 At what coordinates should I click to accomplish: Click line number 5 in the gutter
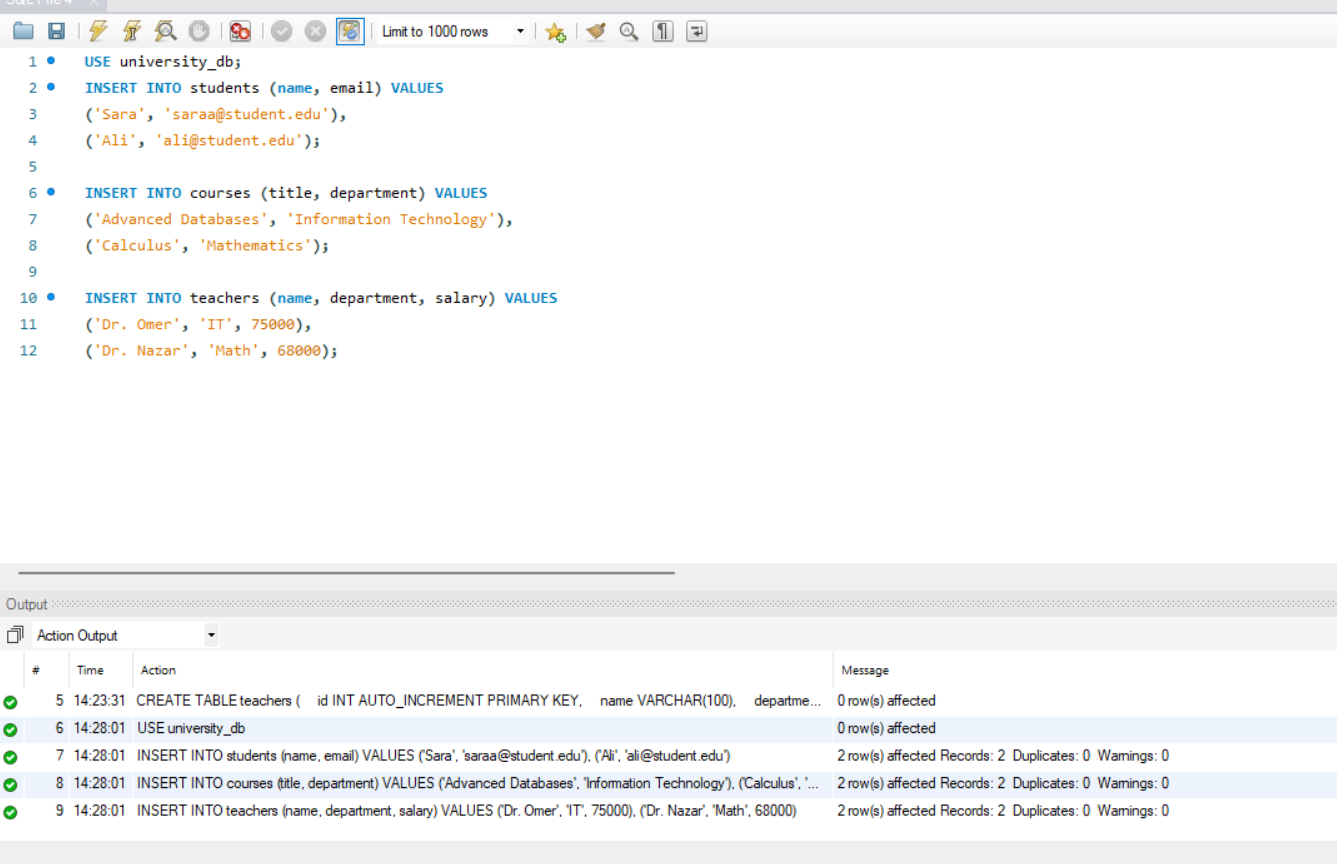coord(32,166)
